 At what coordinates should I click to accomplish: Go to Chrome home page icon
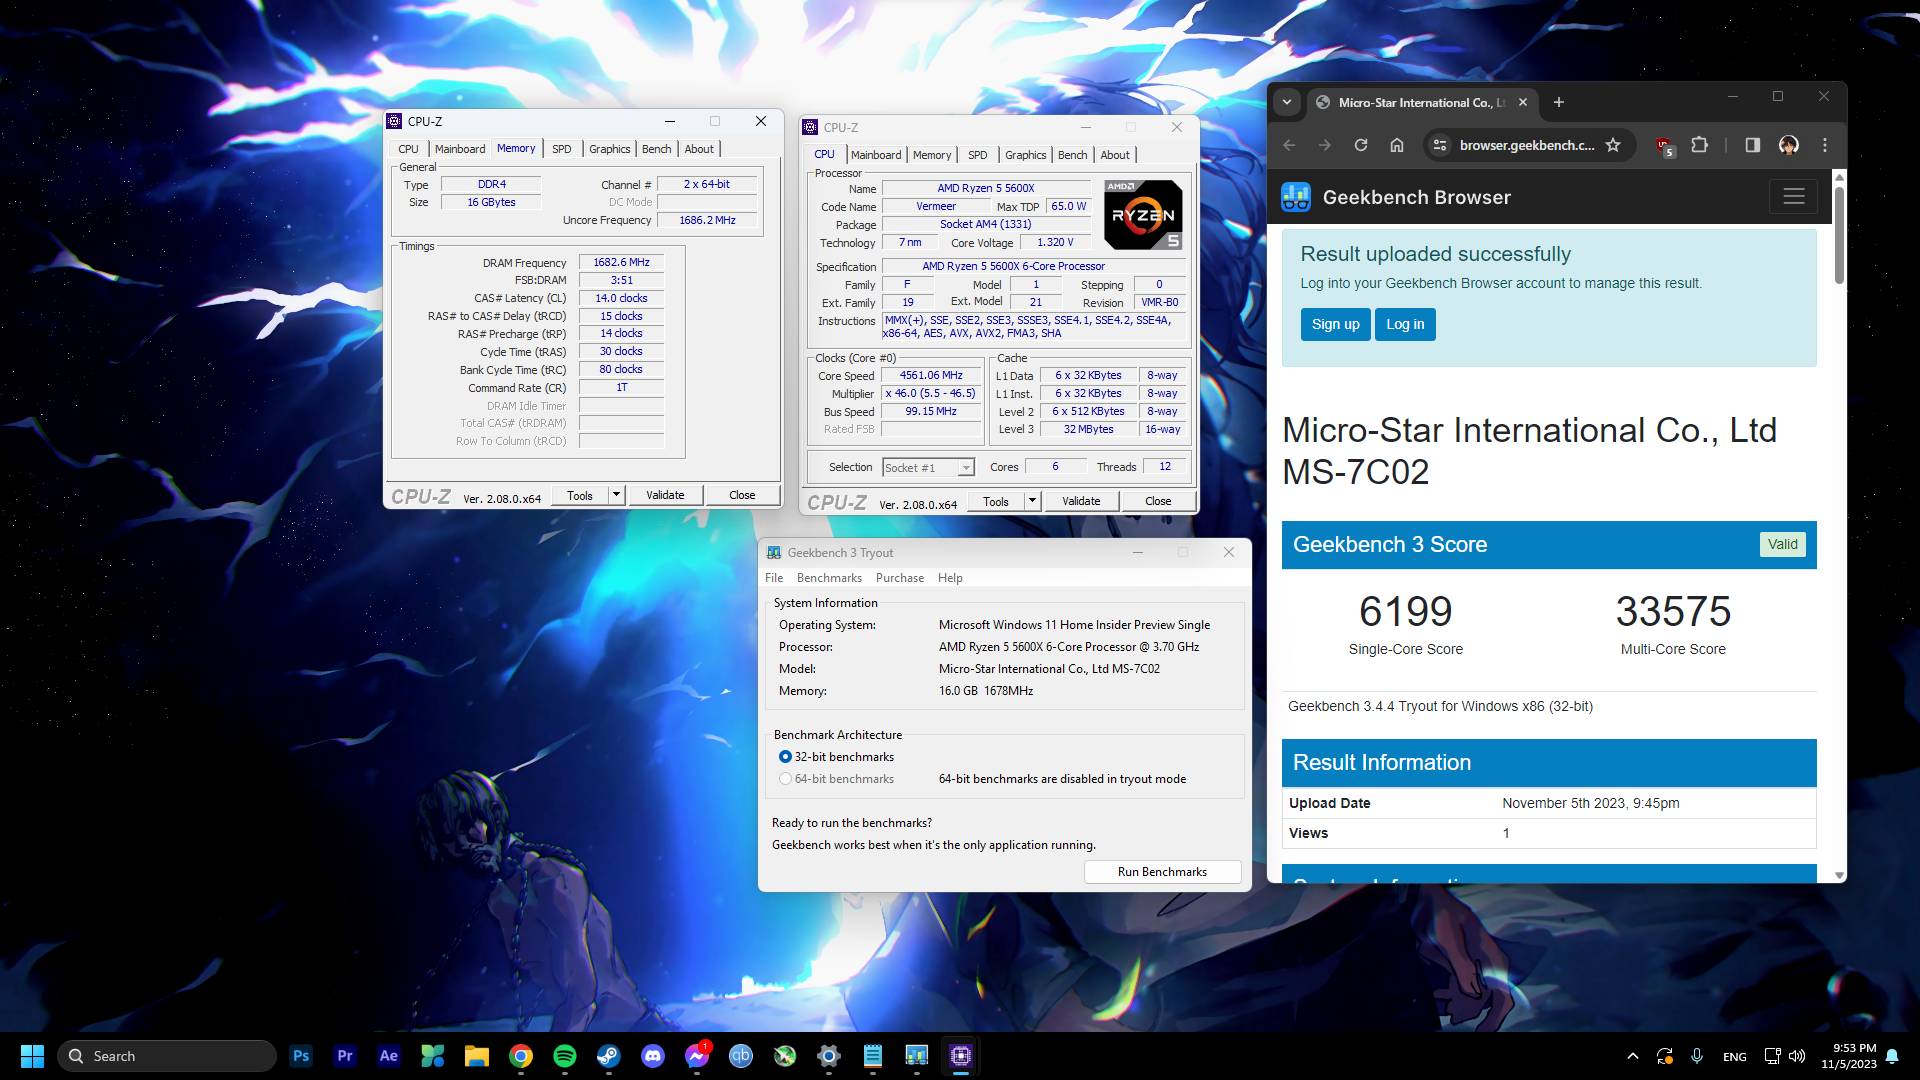[1397, 145]
